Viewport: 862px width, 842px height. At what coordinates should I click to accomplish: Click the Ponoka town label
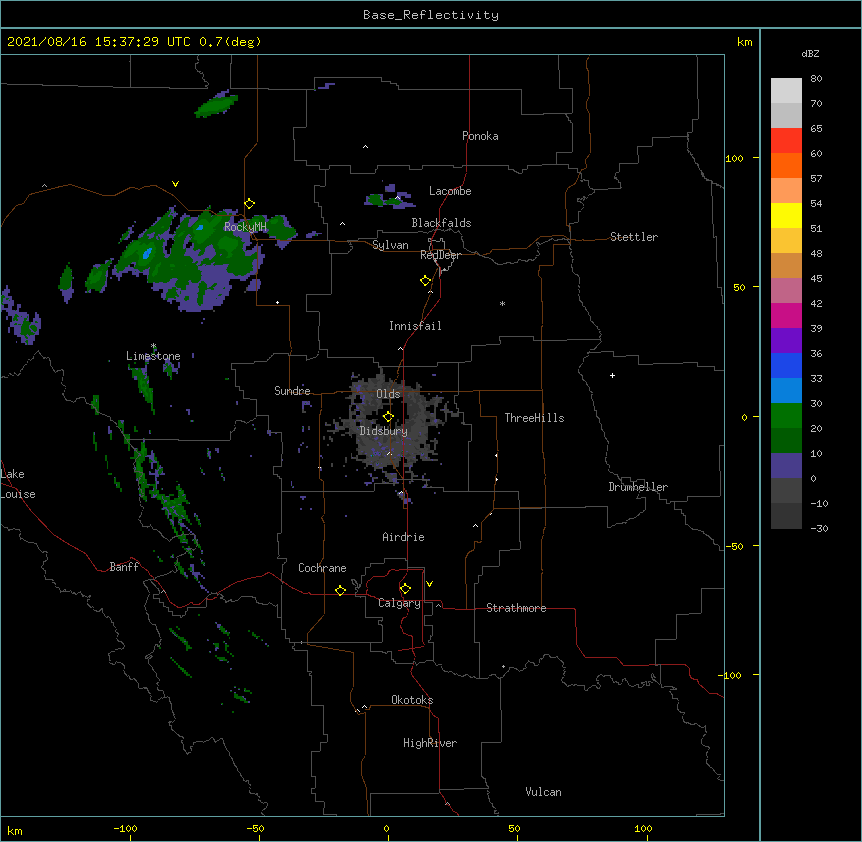pyautogui.click(x=480, y=136)
